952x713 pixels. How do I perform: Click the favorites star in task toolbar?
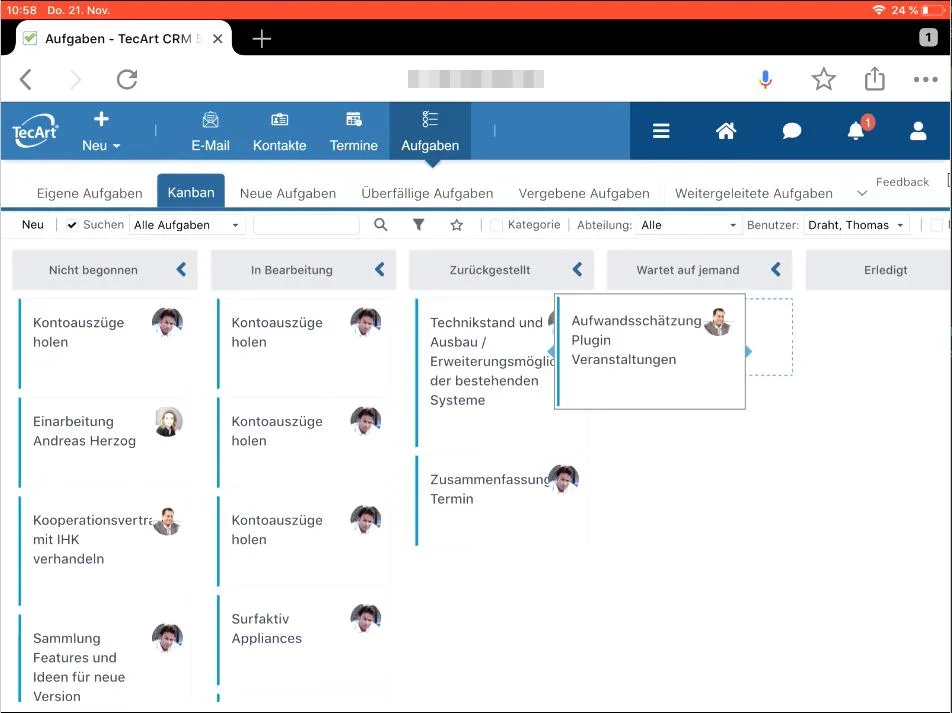pyautogui.click(x=457, y=225)
